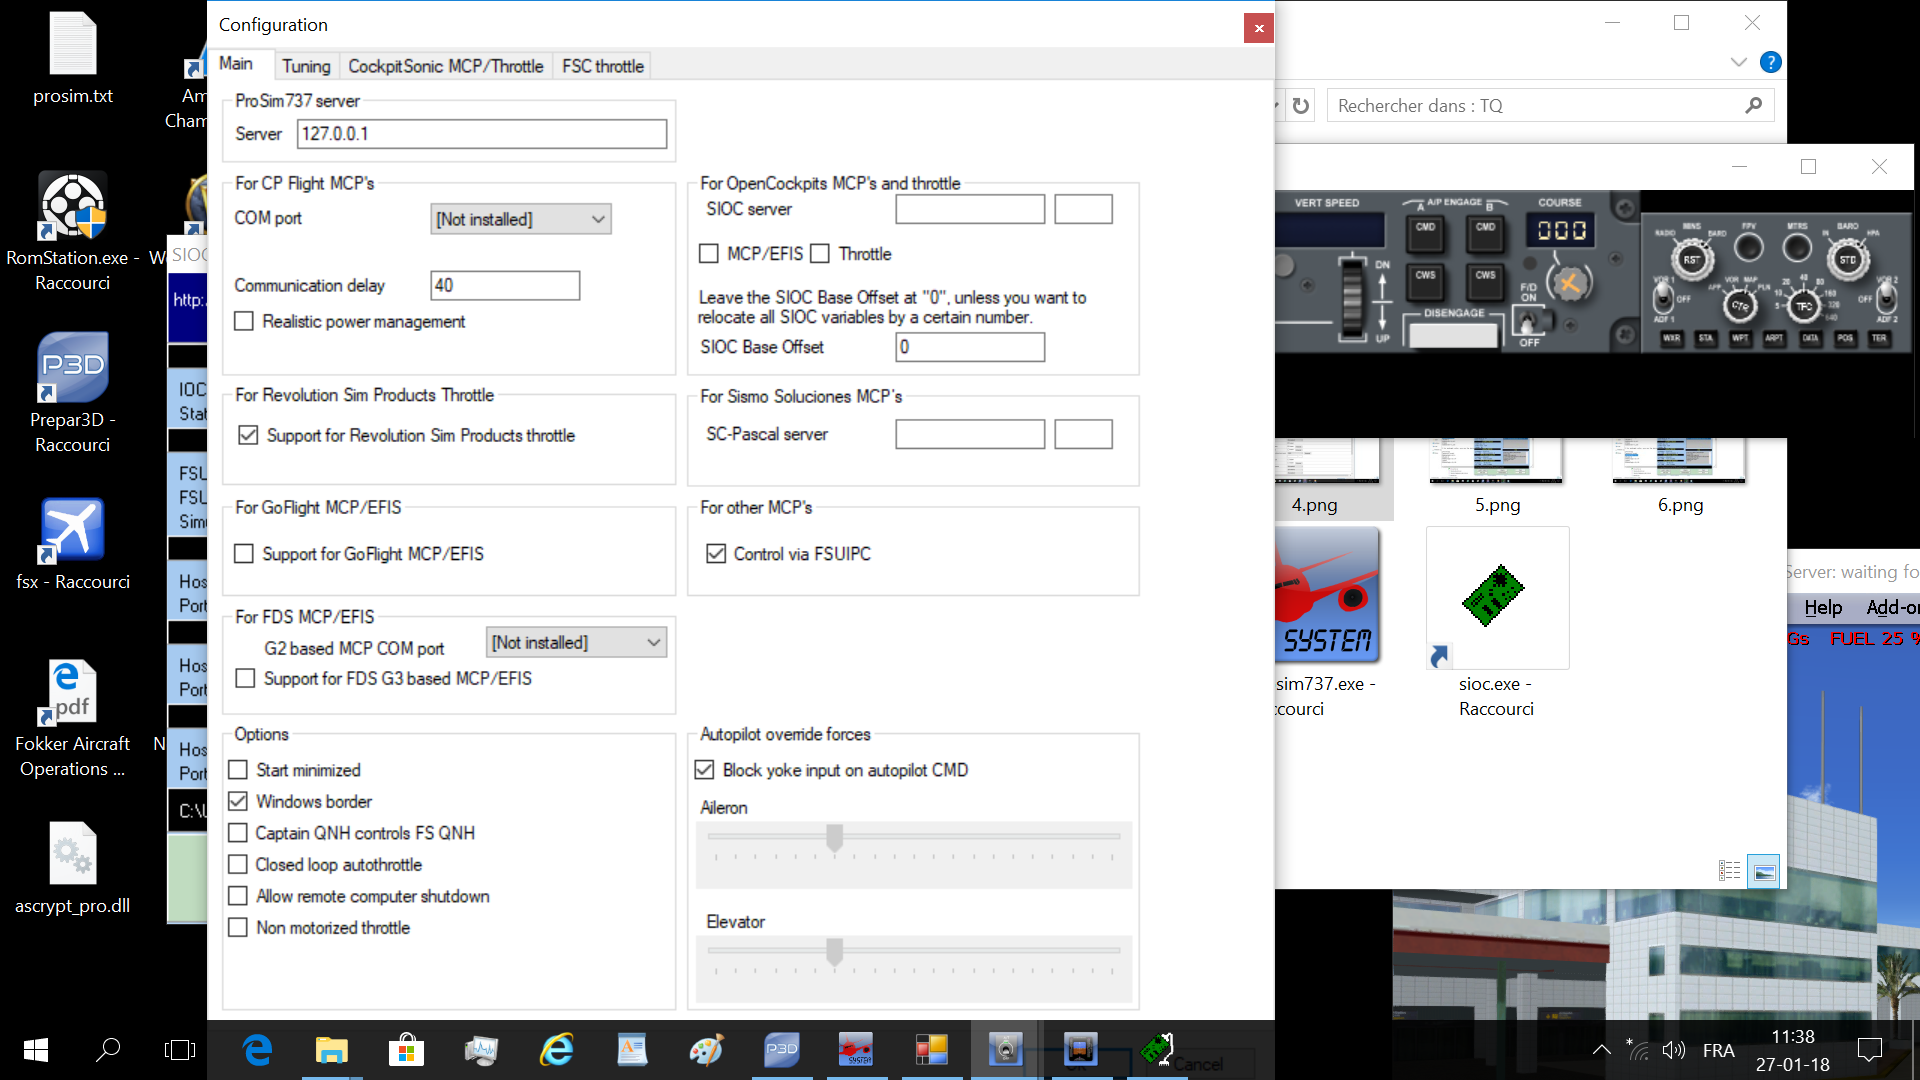
Task: Enable Realistic power management checkbox
Action: pyautogui.click(x=243, y=321)
